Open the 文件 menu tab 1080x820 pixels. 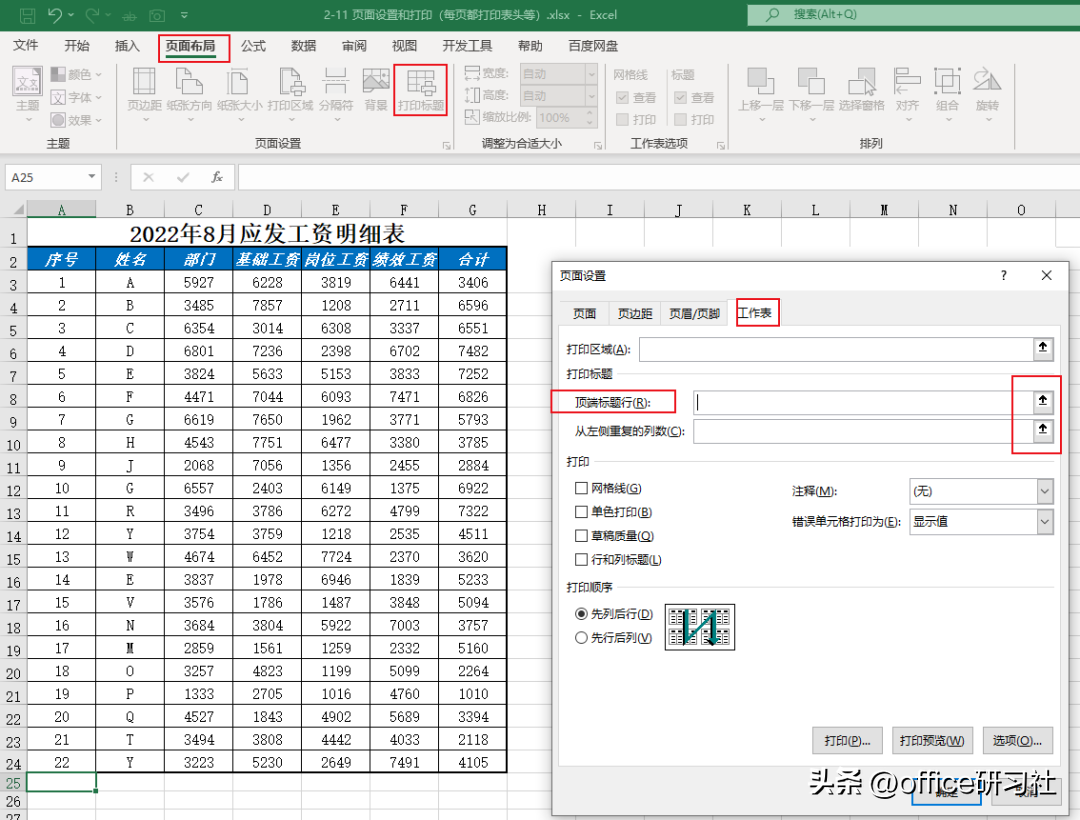[x=25, y=45]
